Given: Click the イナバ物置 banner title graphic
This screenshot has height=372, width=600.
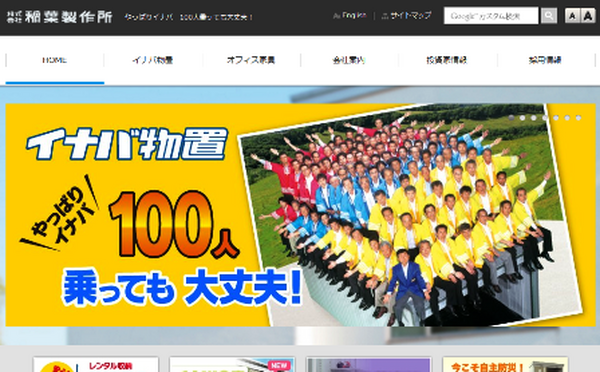Looking at the screenshot, I should (127, 144).
